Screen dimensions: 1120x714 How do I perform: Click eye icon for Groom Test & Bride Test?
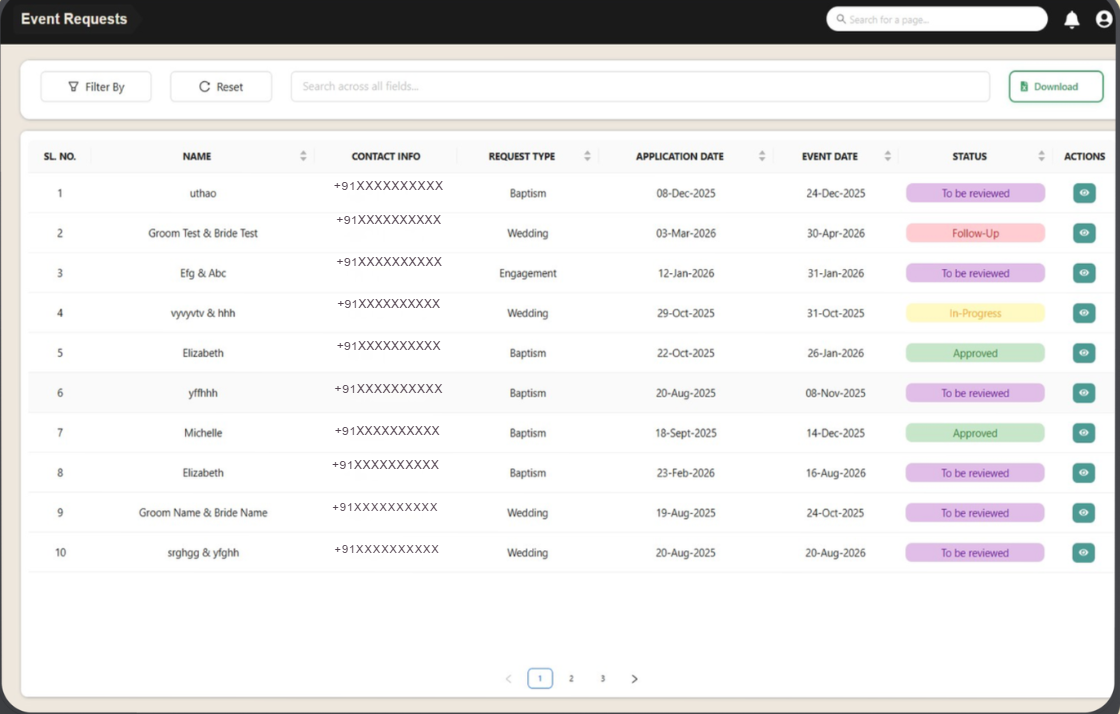click(1084, 233)
